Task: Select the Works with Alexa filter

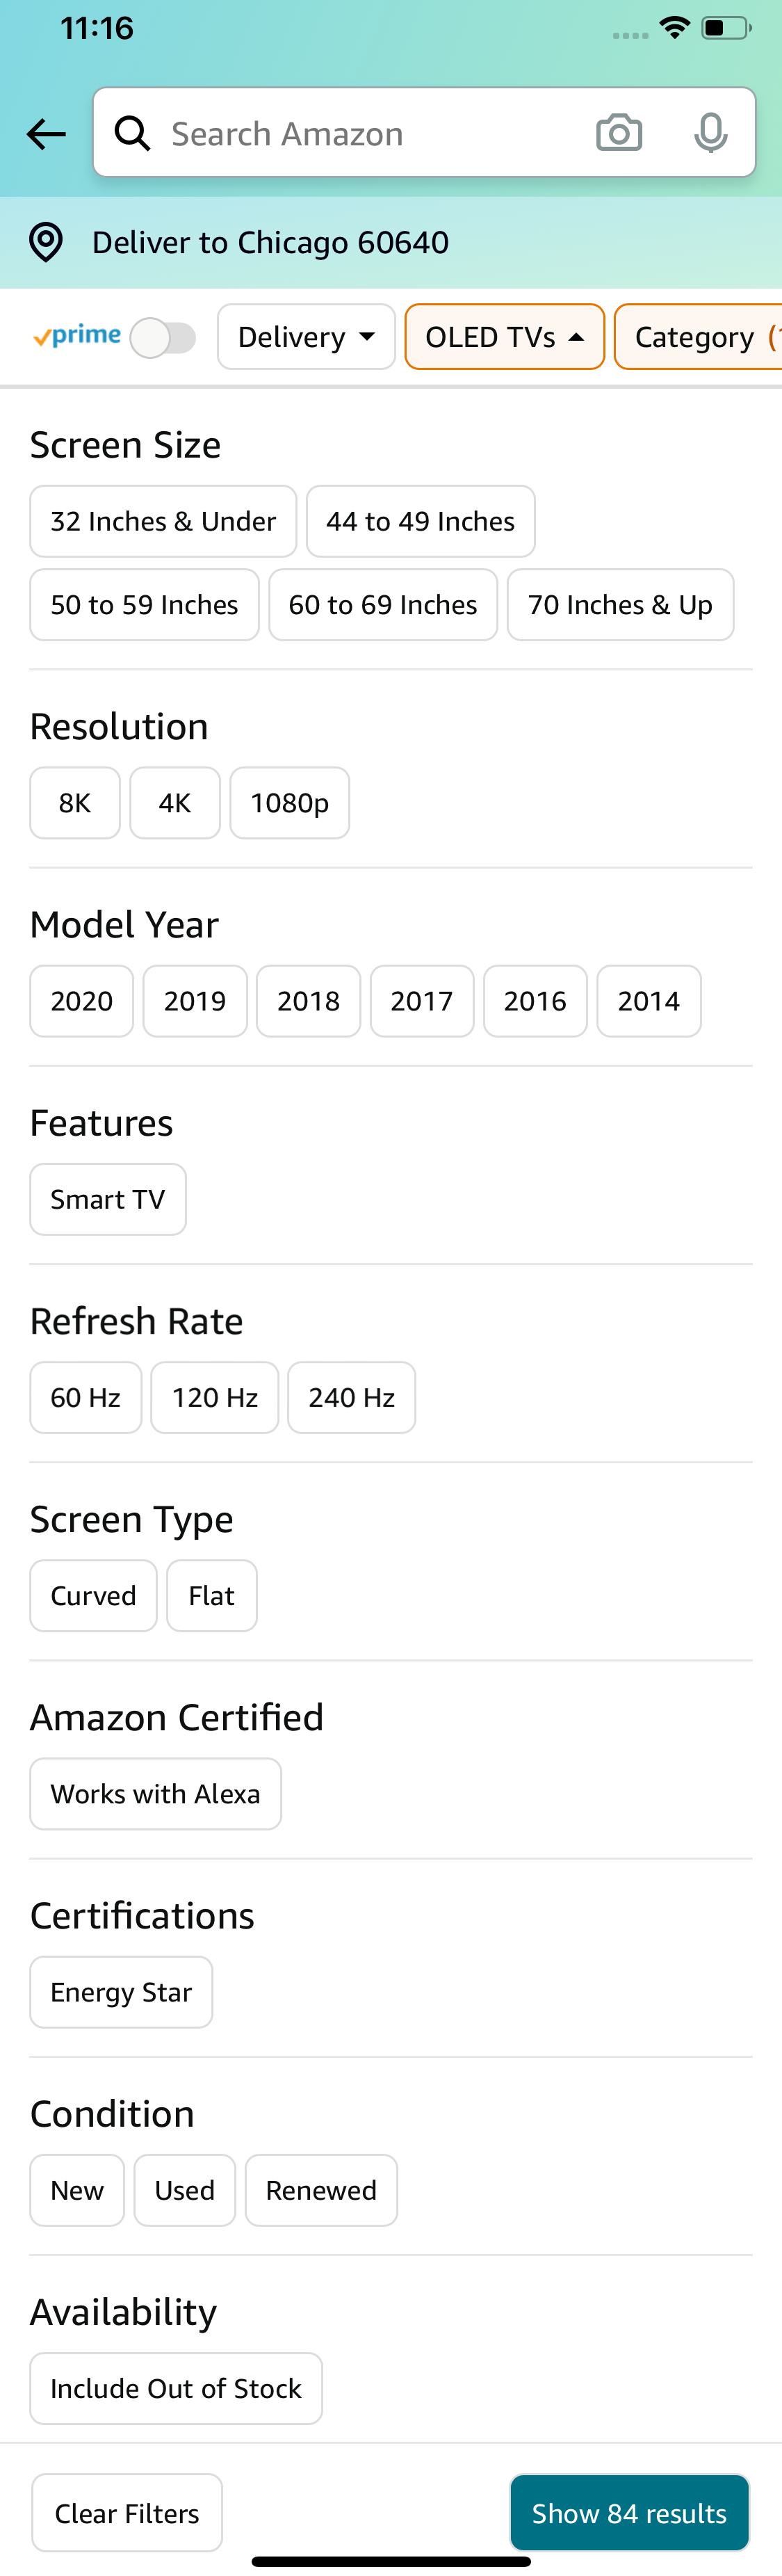Action: [x=155, y=1793]
